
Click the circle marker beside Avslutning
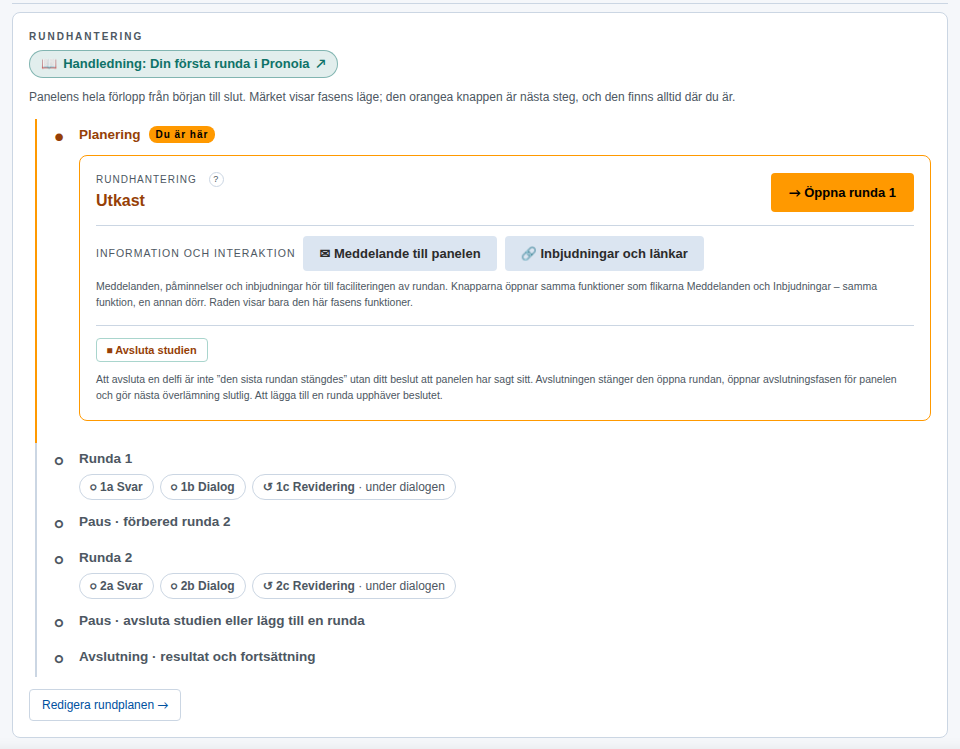[x=59, y=660]
